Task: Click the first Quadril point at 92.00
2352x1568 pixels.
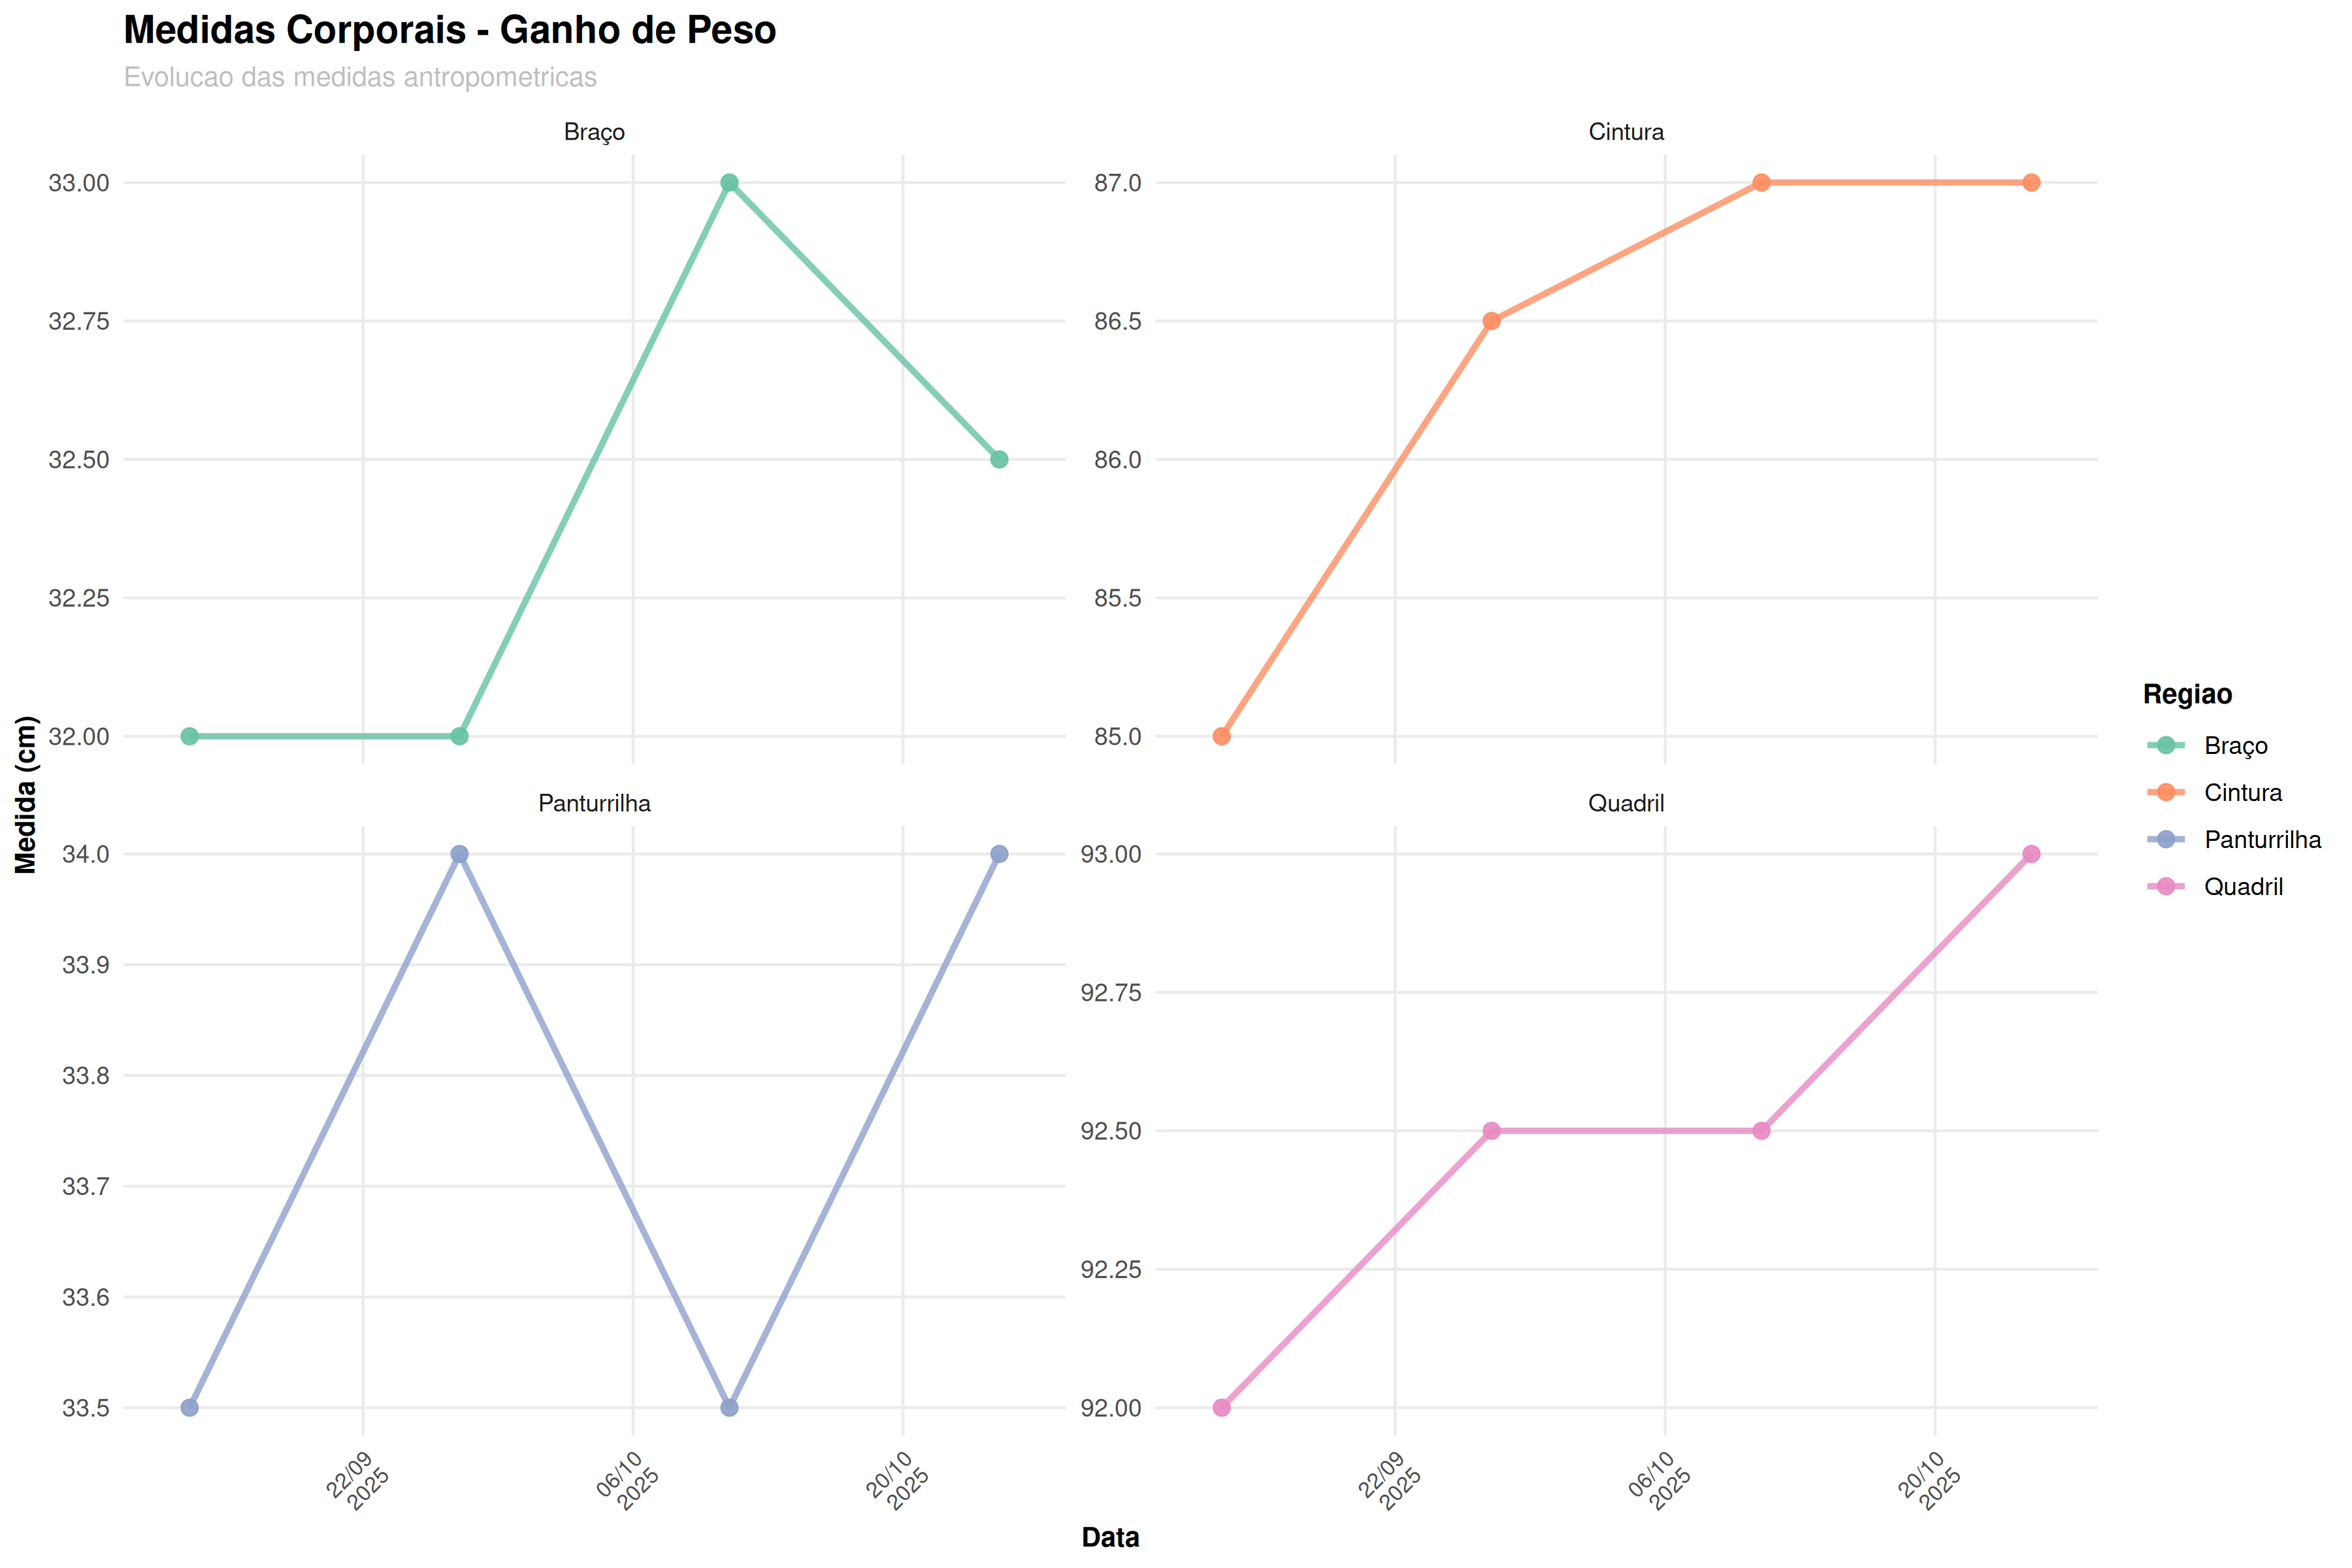Action: (x=1221, y=1408)
